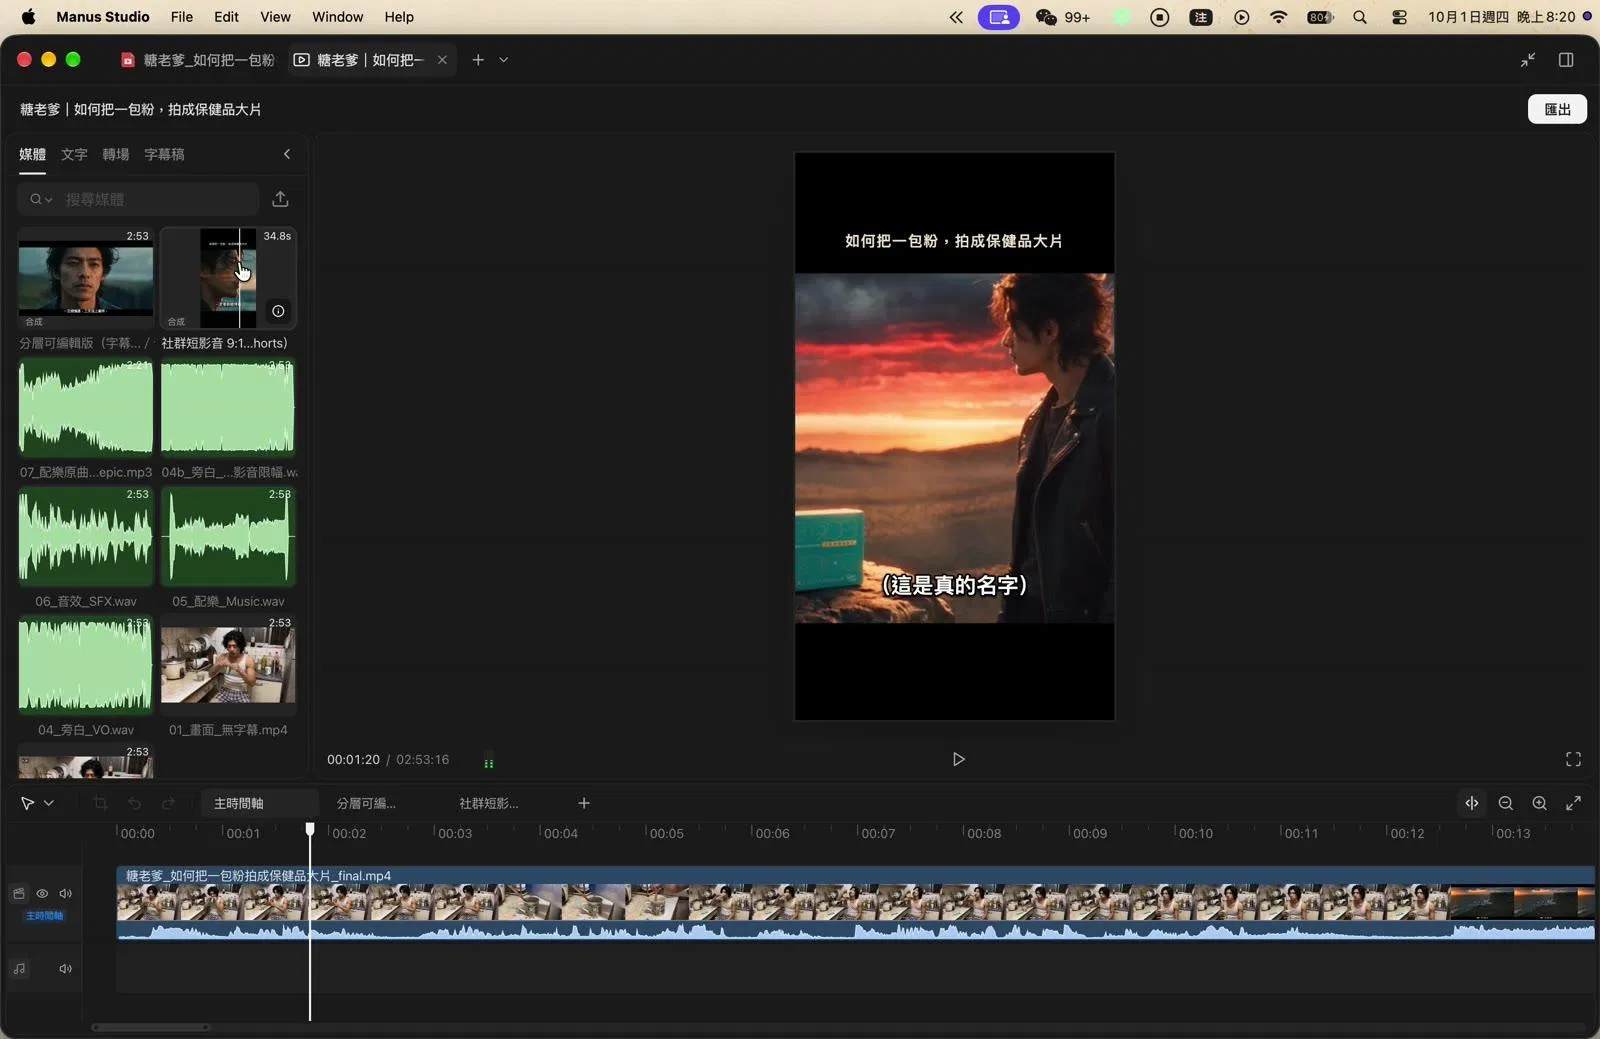Toggle main track visibility eye
The height and width of the screenshot is (1039, 1600).
click(42, 893)
